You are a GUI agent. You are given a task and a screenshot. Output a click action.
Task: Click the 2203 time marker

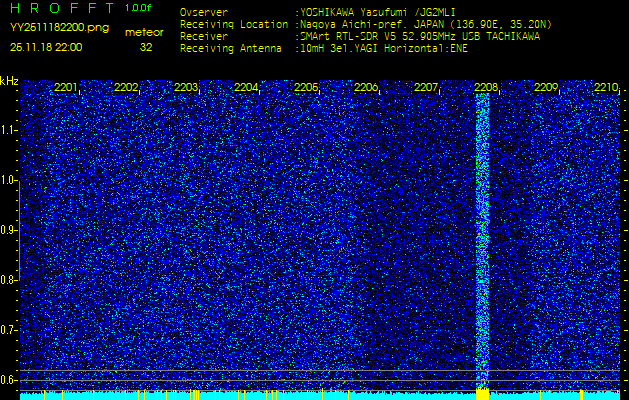186,87
